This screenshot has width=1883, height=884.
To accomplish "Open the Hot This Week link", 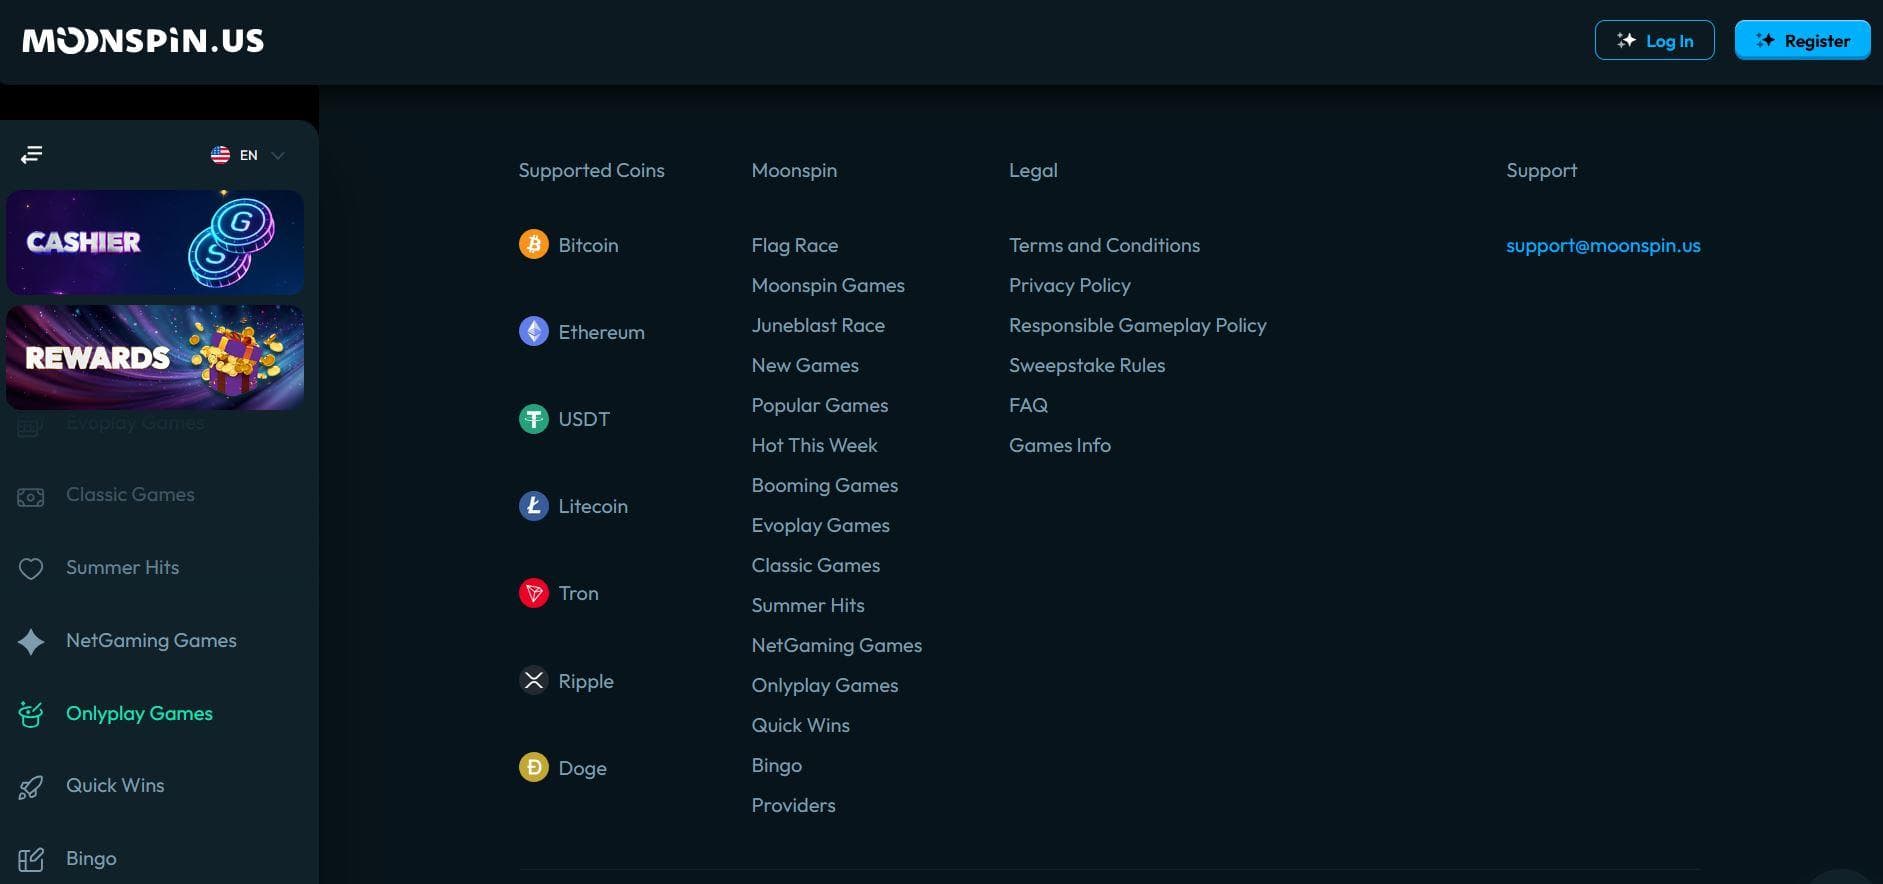I will tap(814, 445).
